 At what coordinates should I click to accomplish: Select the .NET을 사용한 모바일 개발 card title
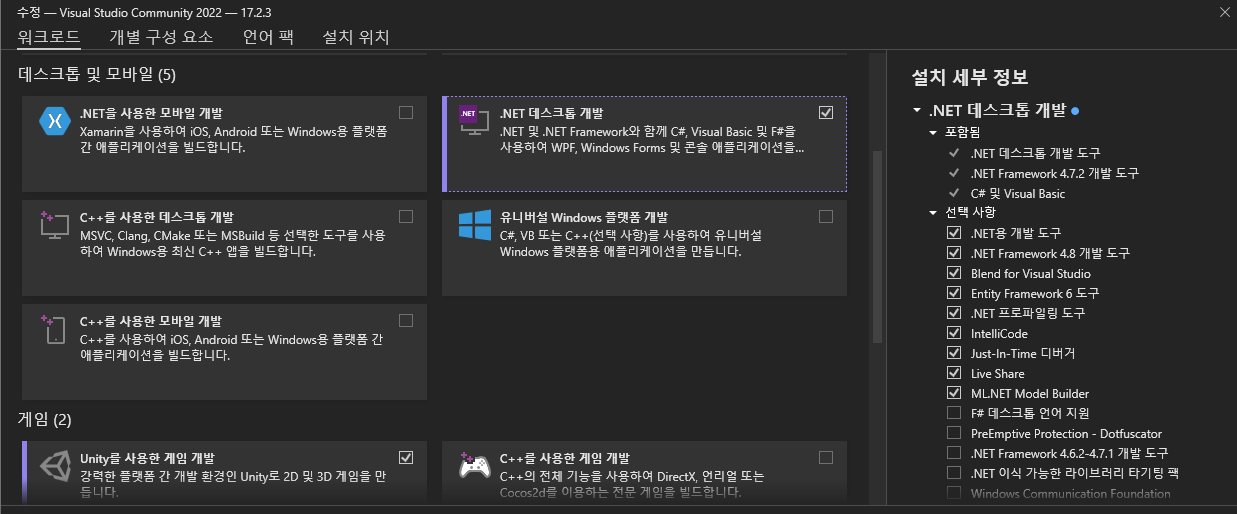(x=151, y=113)
